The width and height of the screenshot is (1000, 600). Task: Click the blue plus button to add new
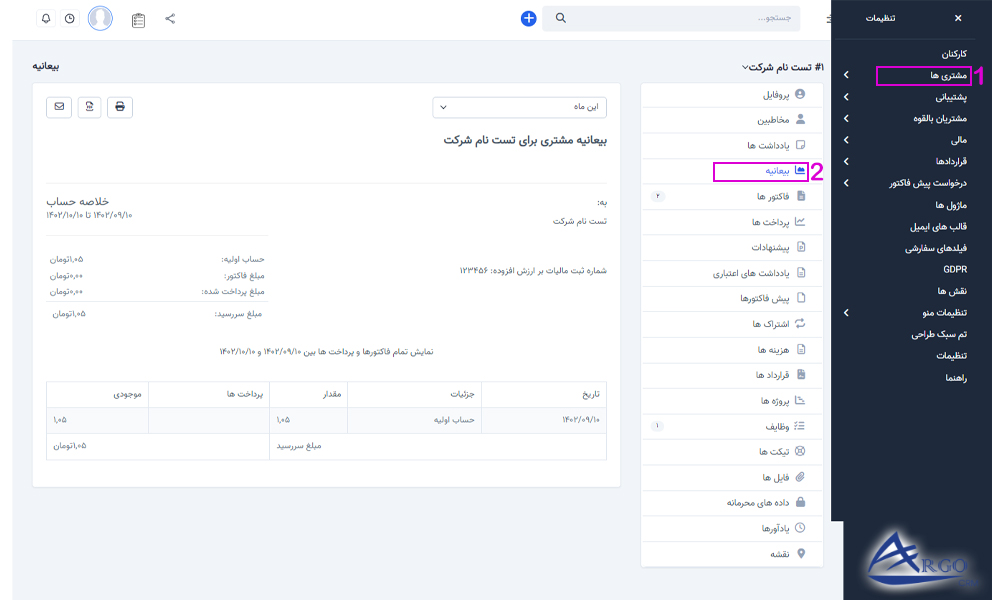(x=528, y=17)
